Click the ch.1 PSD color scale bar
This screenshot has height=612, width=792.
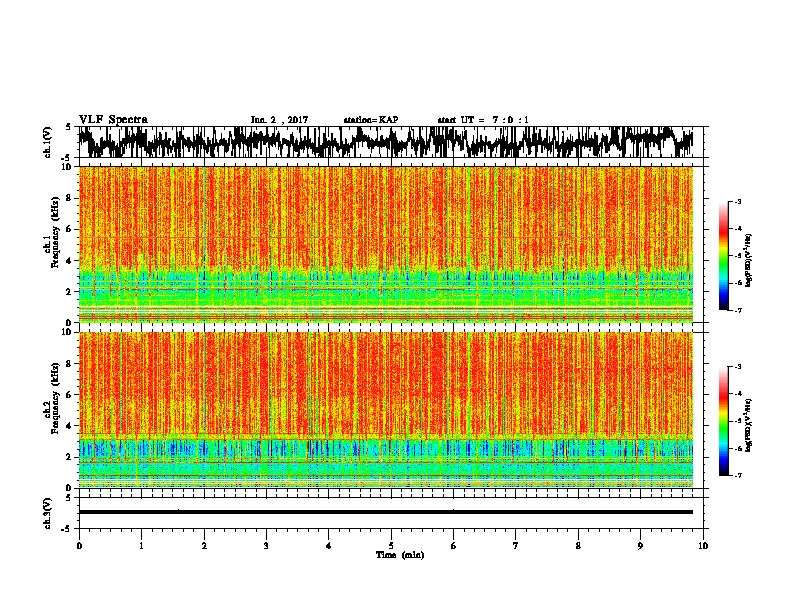[x=723, y=256]
